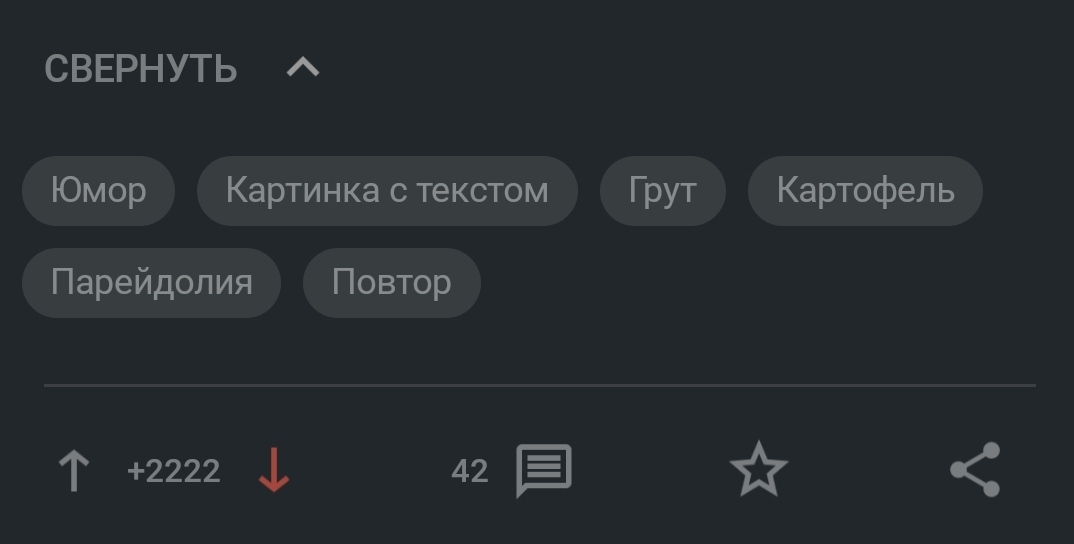Open the Картинка с текстом tag
This screenshot has height=544, width=1074.
[x=387, y=190]
